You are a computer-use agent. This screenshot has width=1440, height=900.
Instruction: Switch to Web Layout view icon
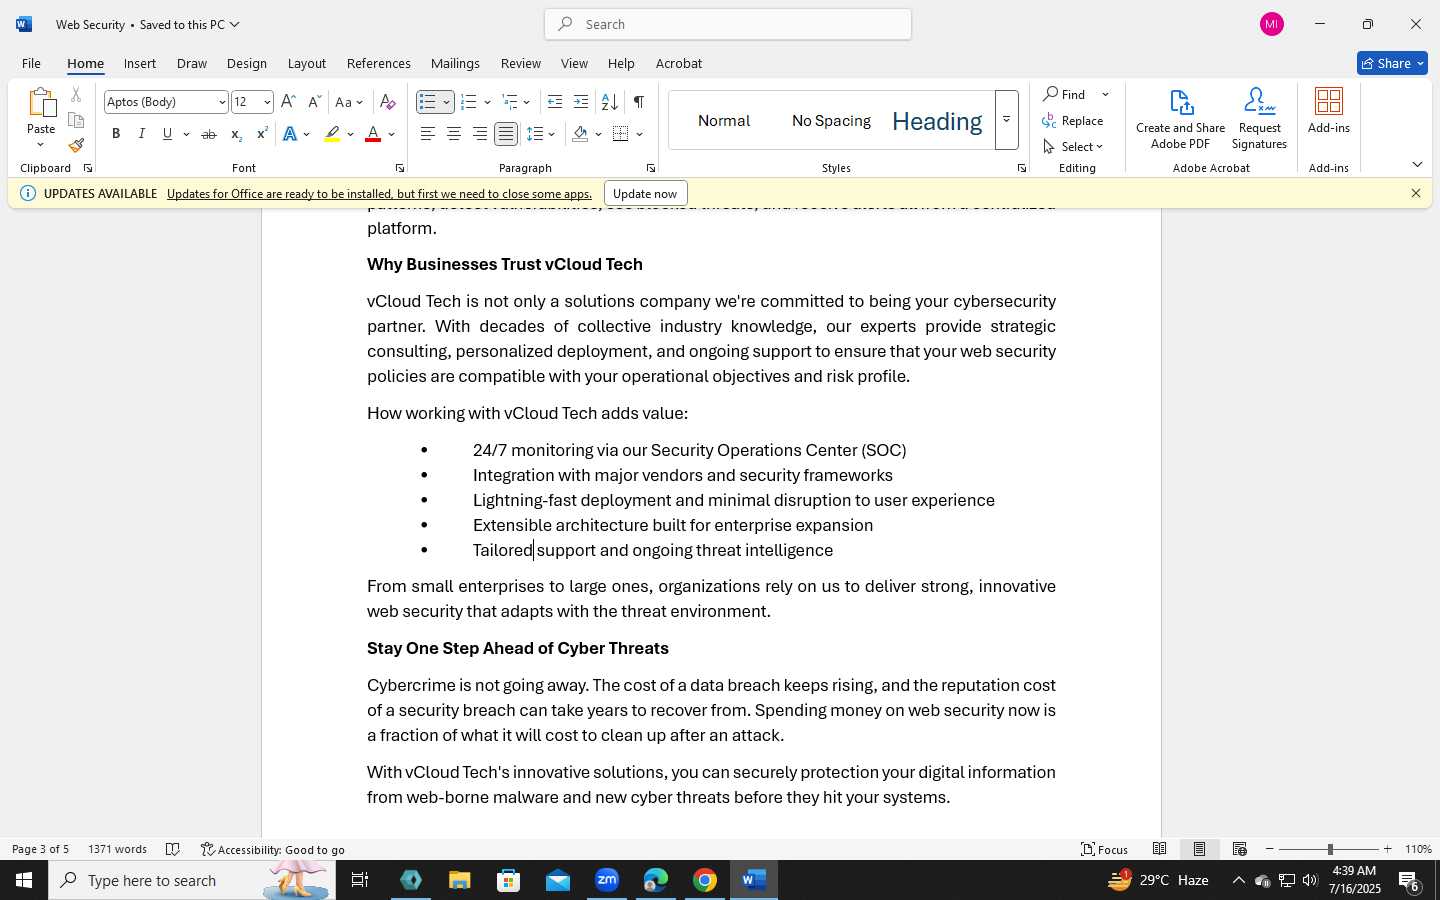pyautogui.click(x=1240, y=849)
